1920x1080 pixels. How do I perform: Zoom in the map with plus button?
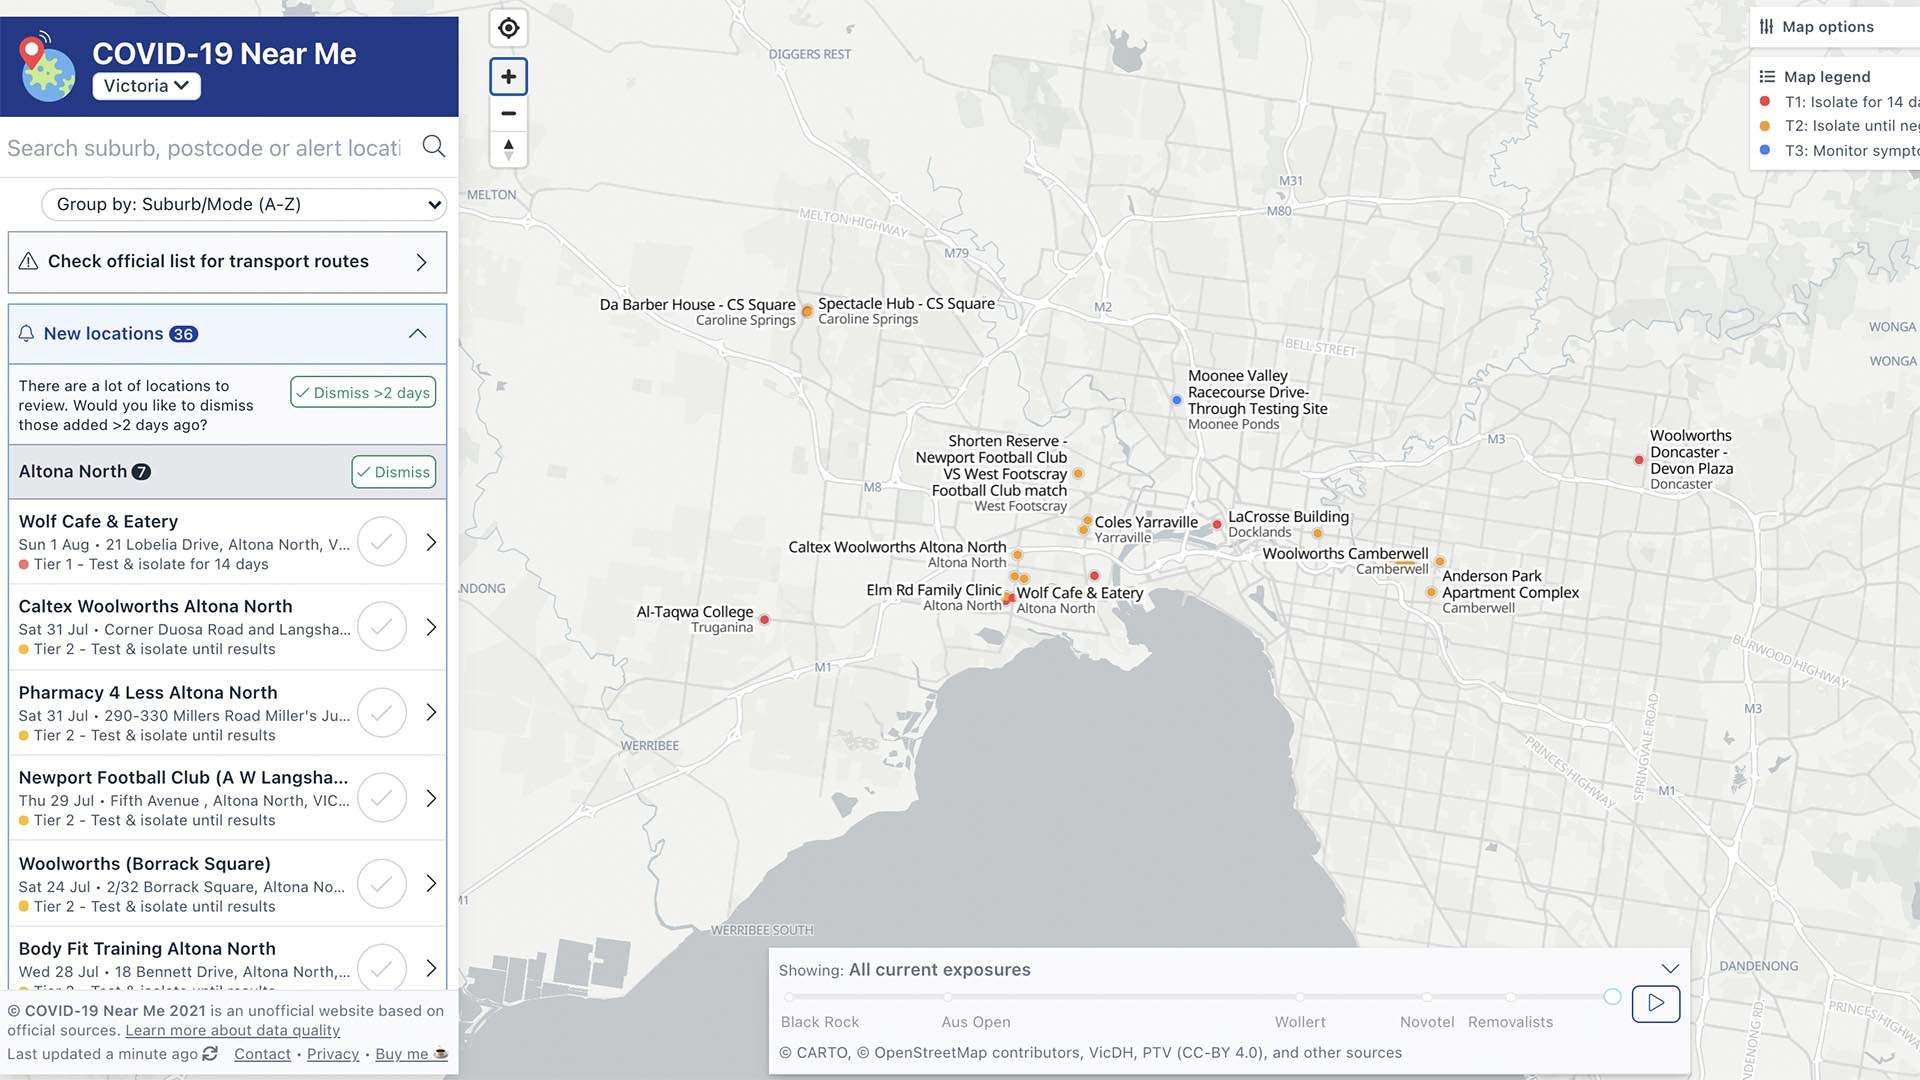[509, 77]
